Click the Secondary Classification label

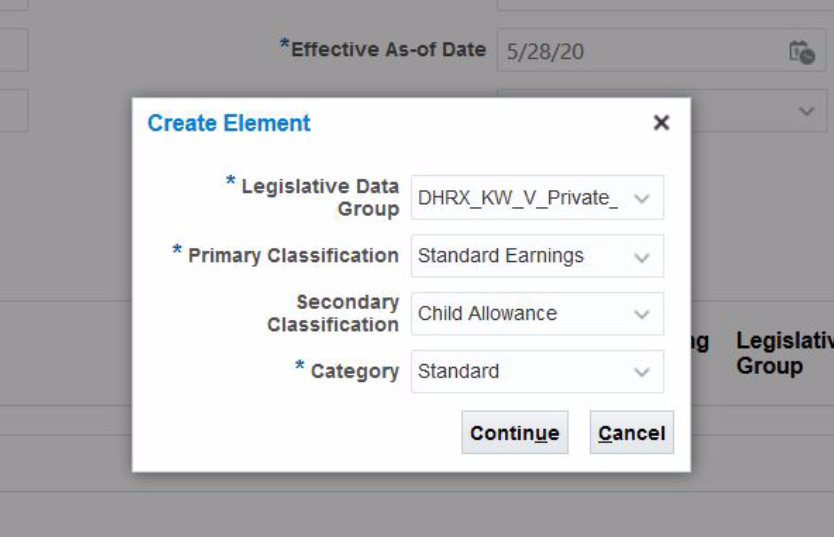click(333, 313)
